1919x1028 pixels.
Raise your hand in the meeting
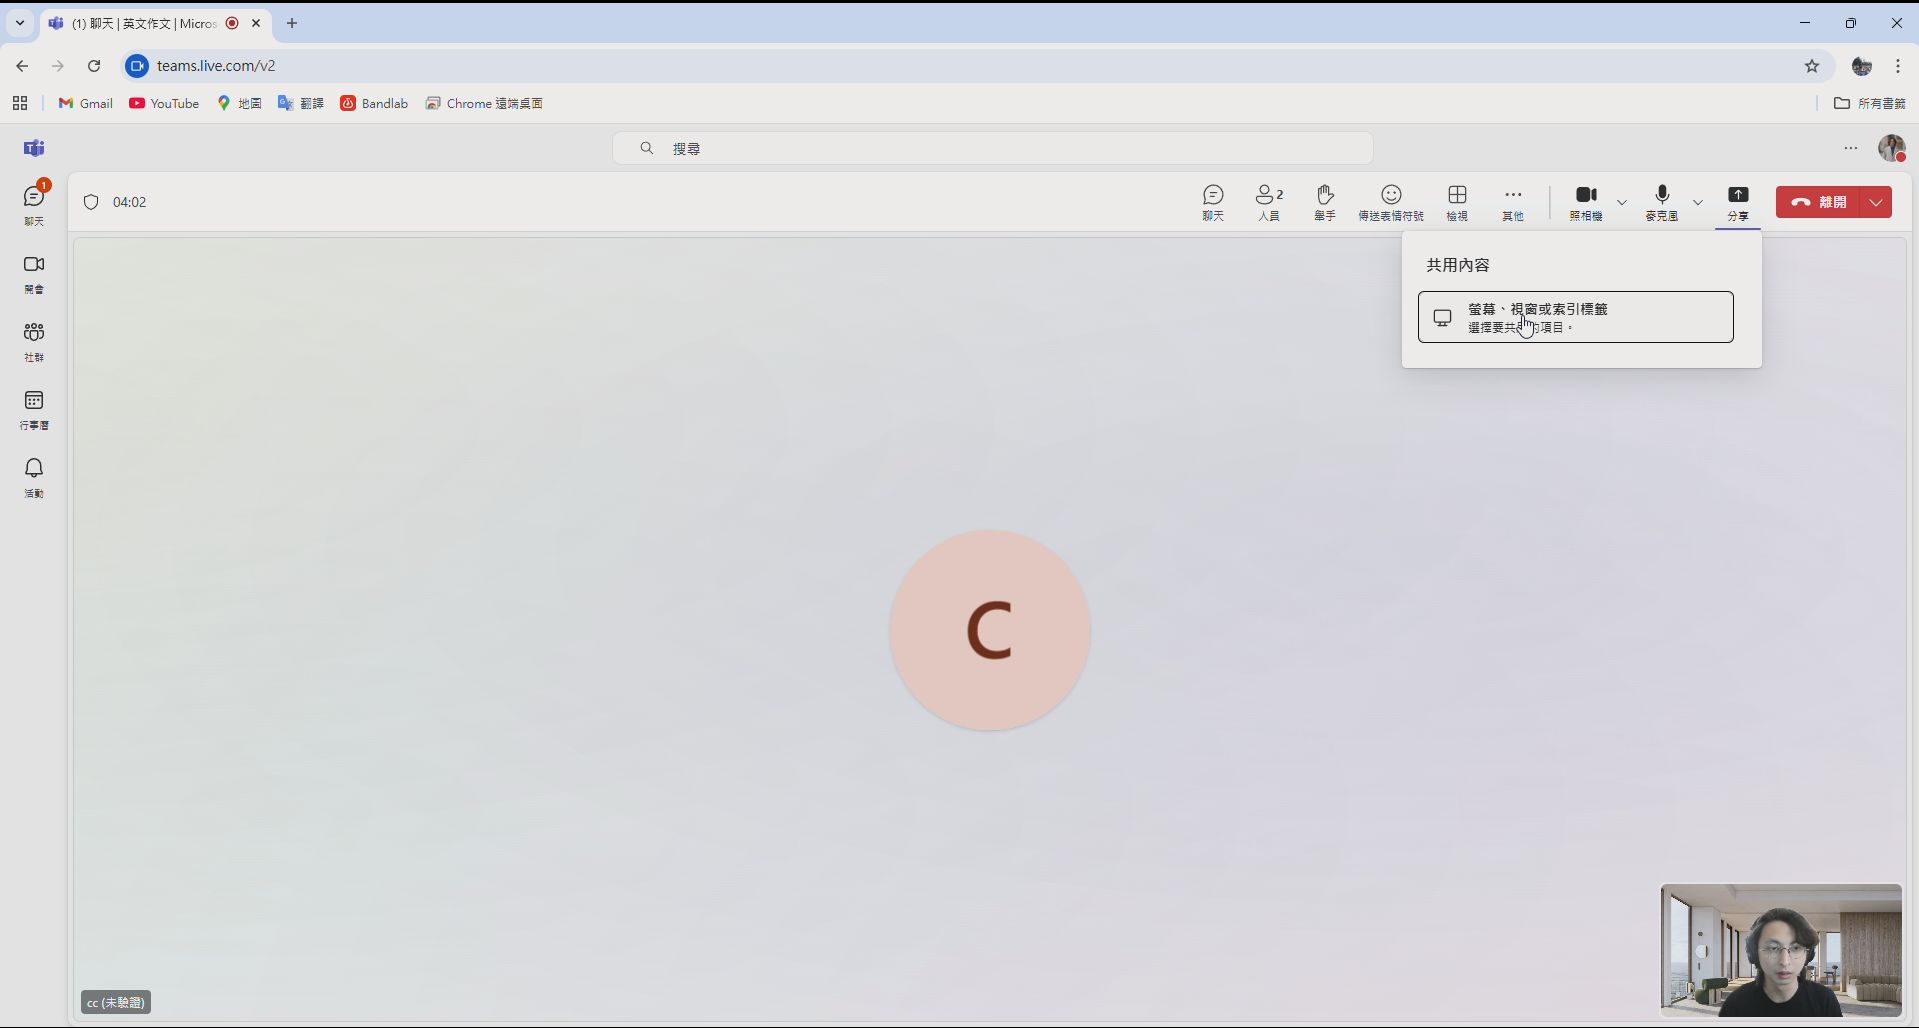pyautogui.click(x=1325, y=202)
